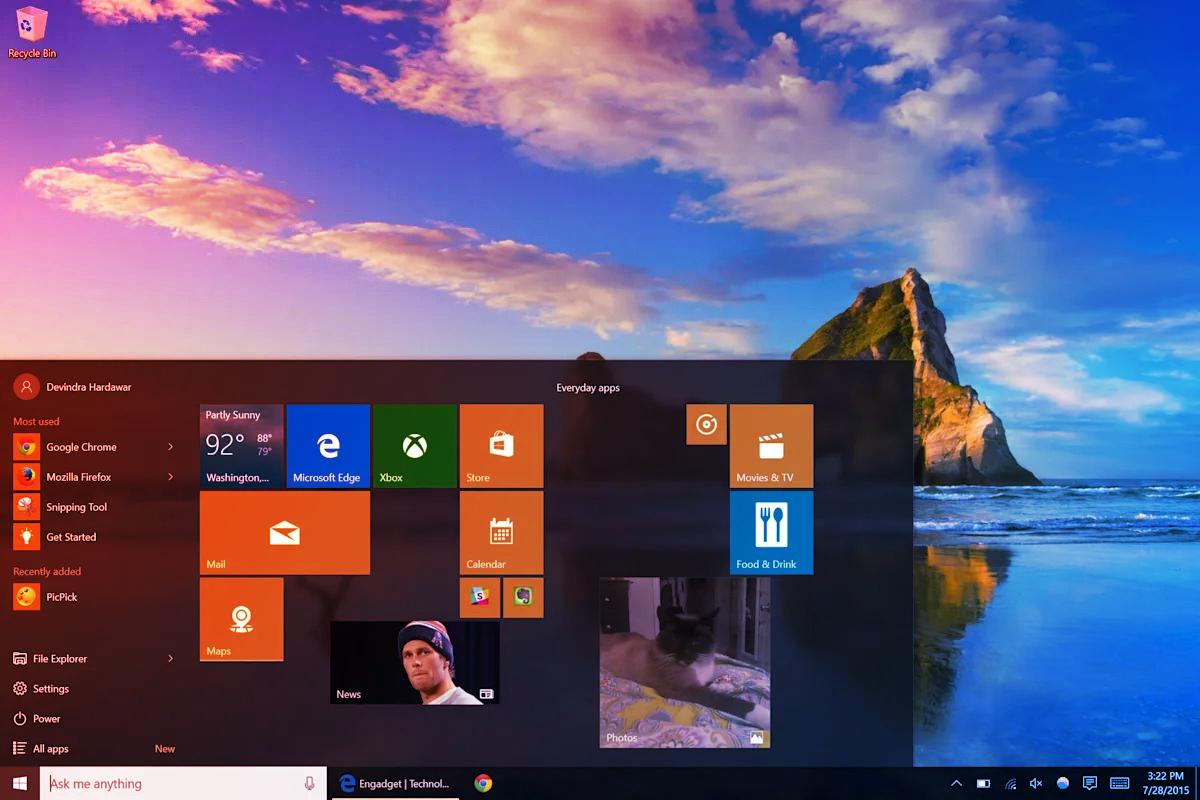Click the round blue tray app icon

click(x=1063, y=784)
